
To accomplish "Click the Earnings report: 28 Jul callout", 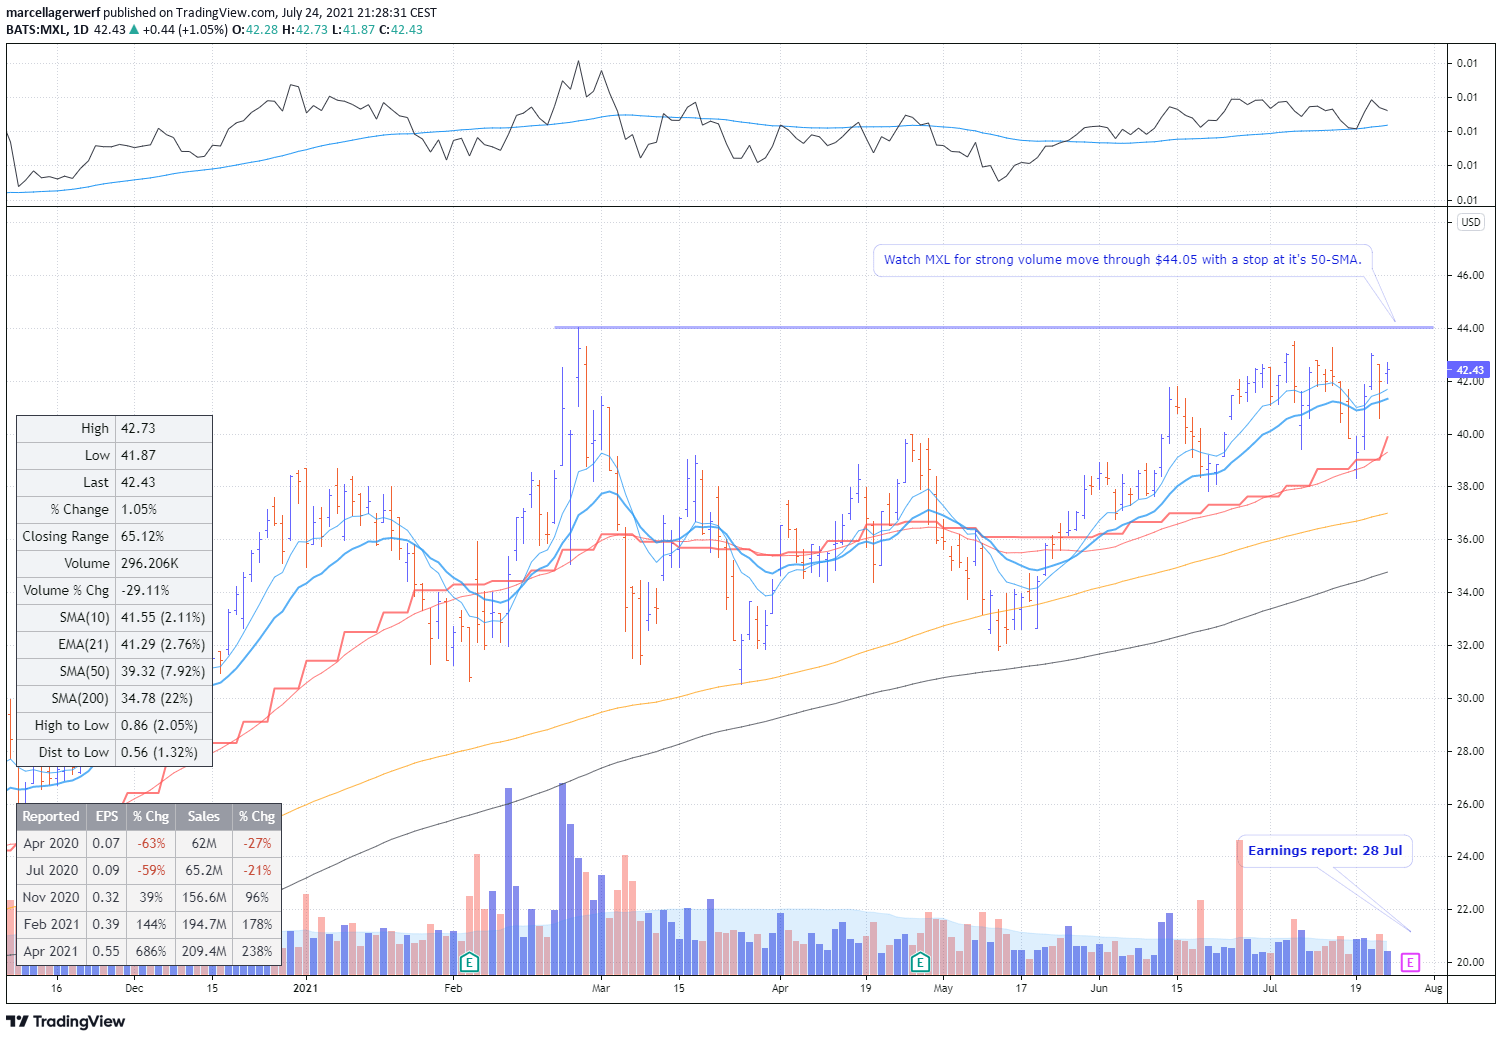I will click(1325, 851).
